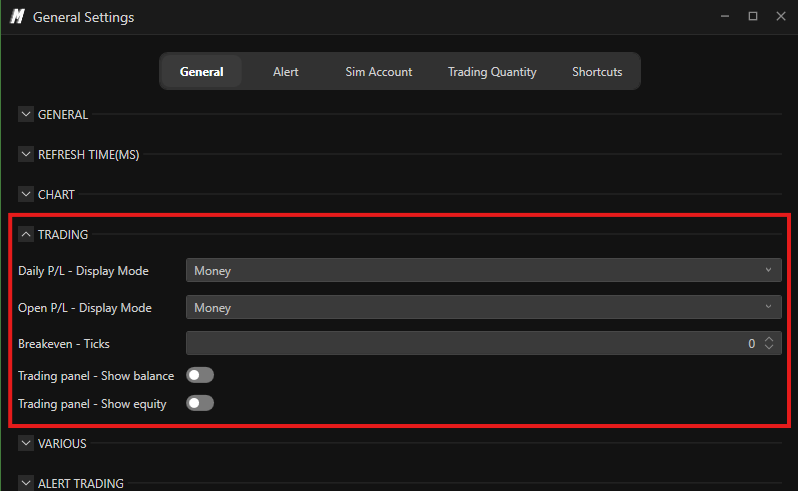Expand the CHART section

pos(26,194)
